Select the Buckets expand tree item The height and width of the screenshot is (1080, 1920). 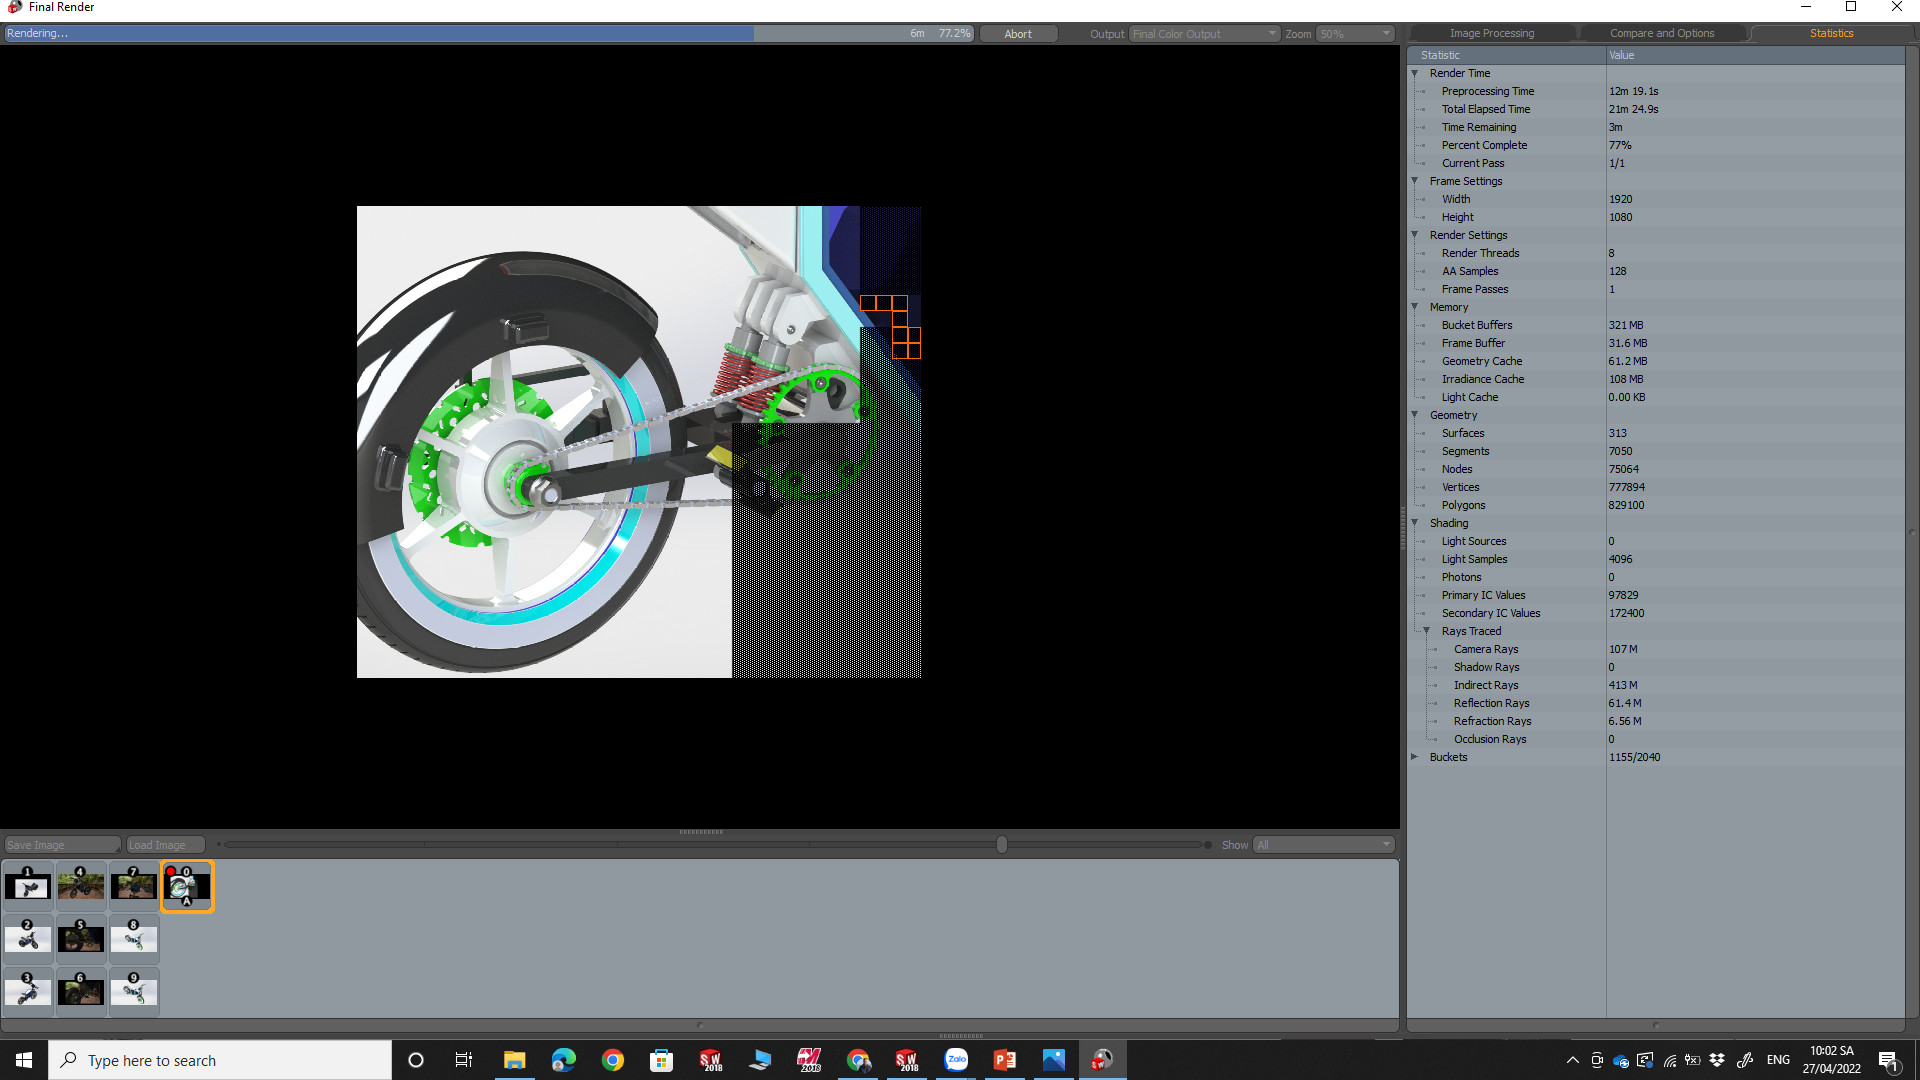click(1418, 757)
